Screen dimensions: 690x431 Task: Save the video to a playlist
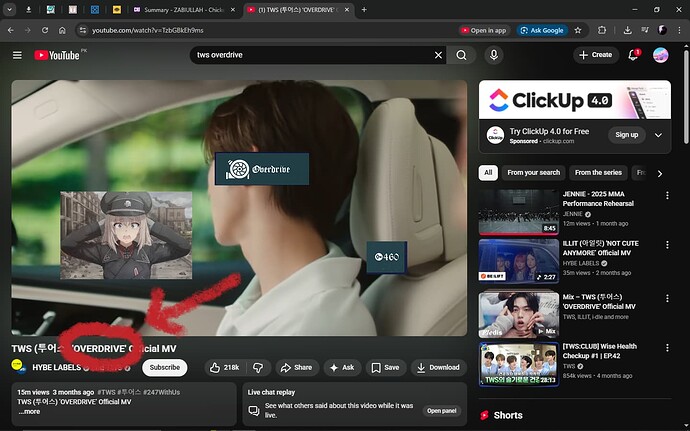point(384,367)
